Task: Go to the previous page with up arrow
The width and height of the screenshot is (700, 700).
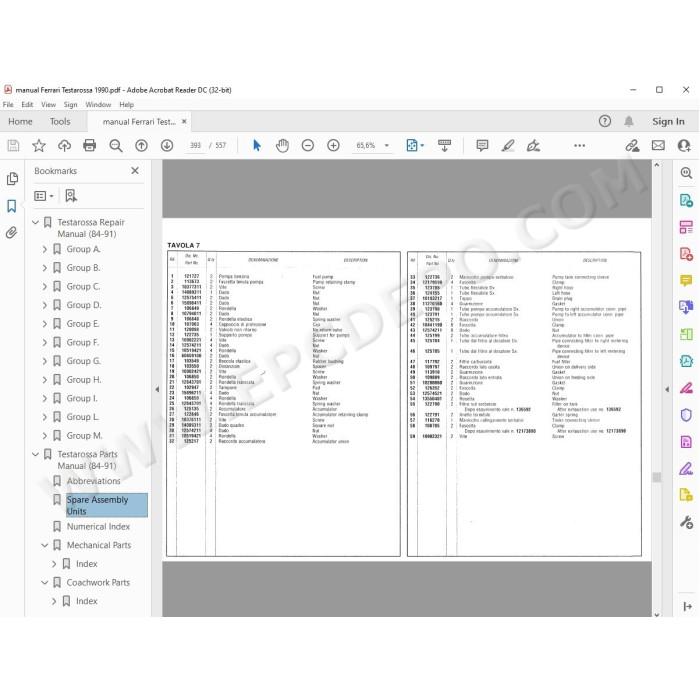Action: 142,146
